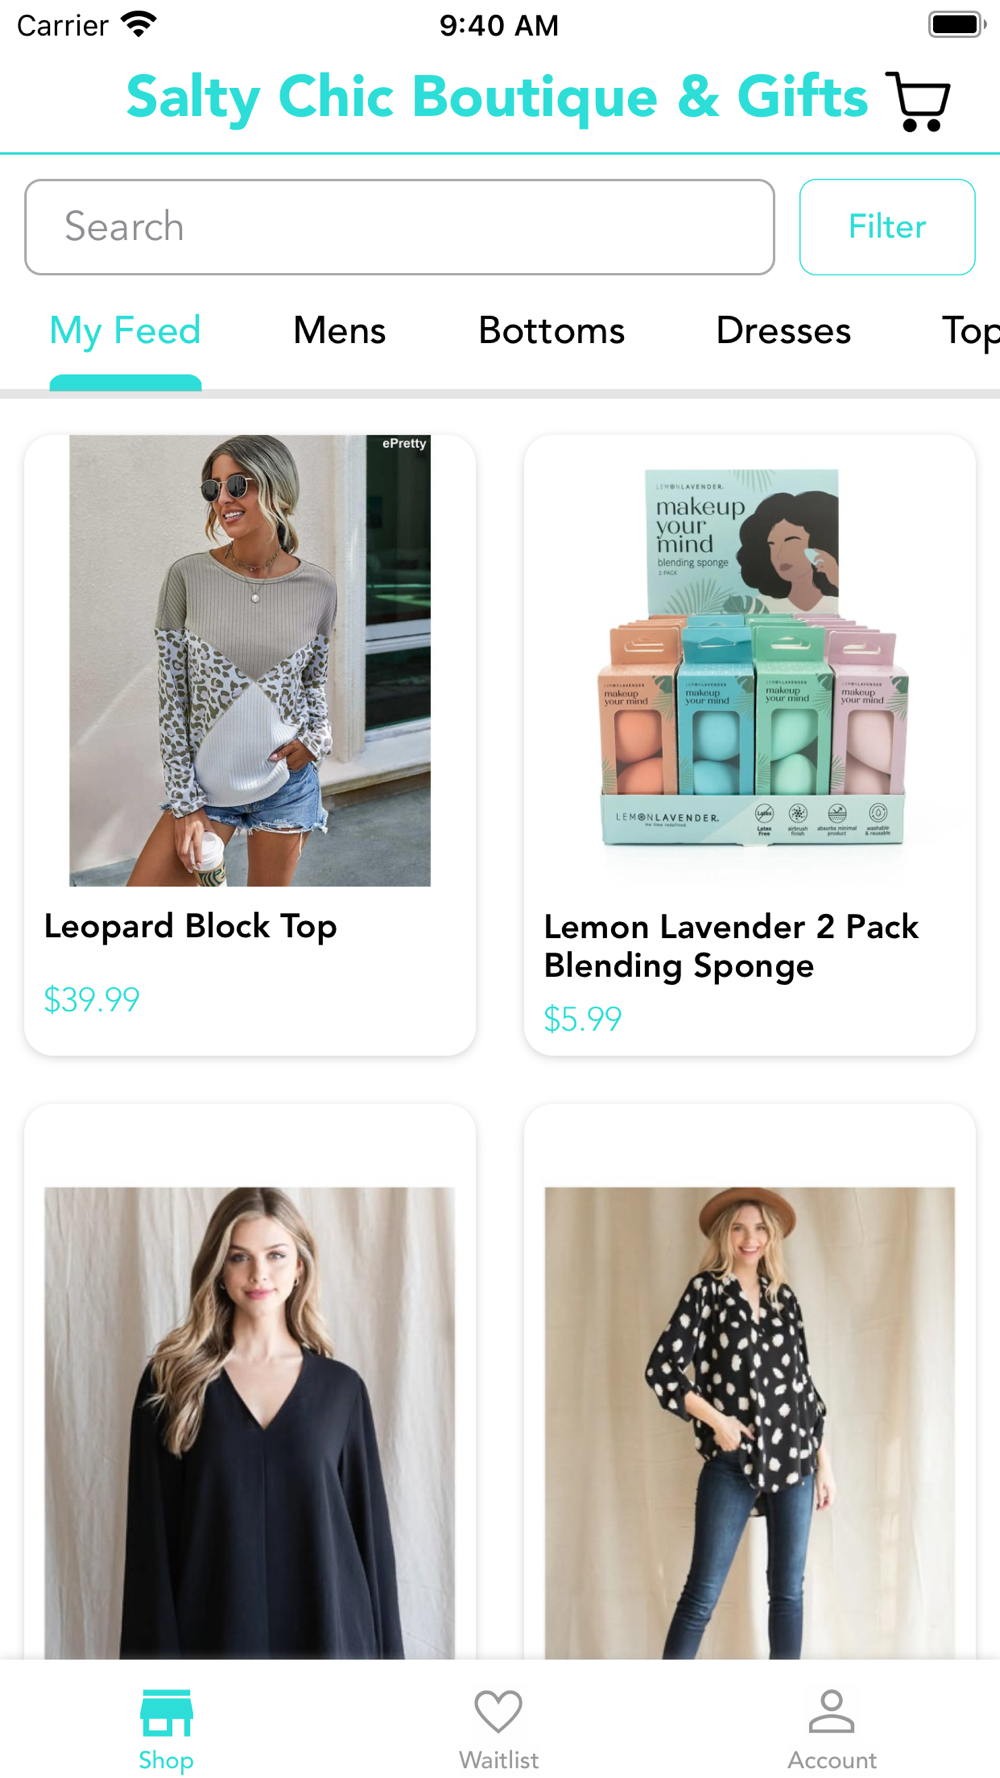View the black spotted blouse product image
Viewport: 1000px width, 1778px height.
tap(750, 1420)
